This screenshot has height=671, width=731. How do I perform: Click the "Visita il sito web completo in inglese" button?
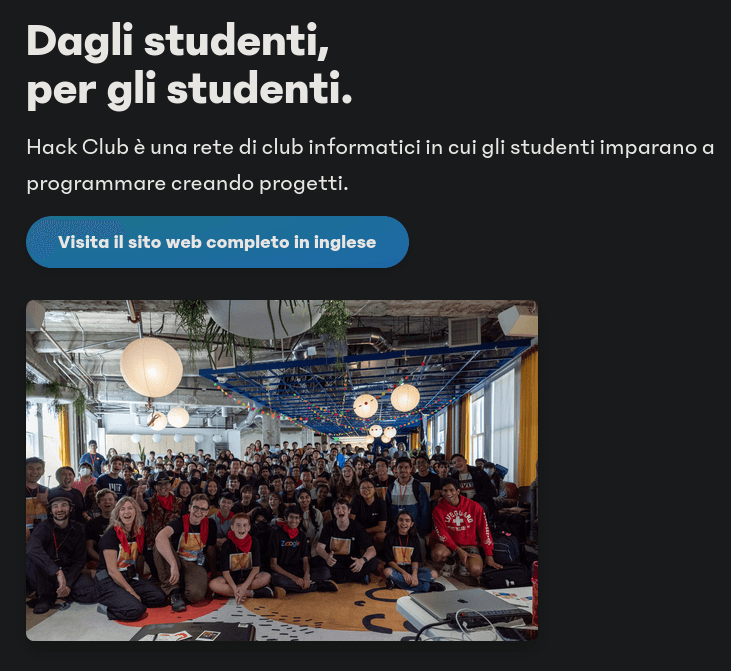pyautogui.click(x=217, y=242)
